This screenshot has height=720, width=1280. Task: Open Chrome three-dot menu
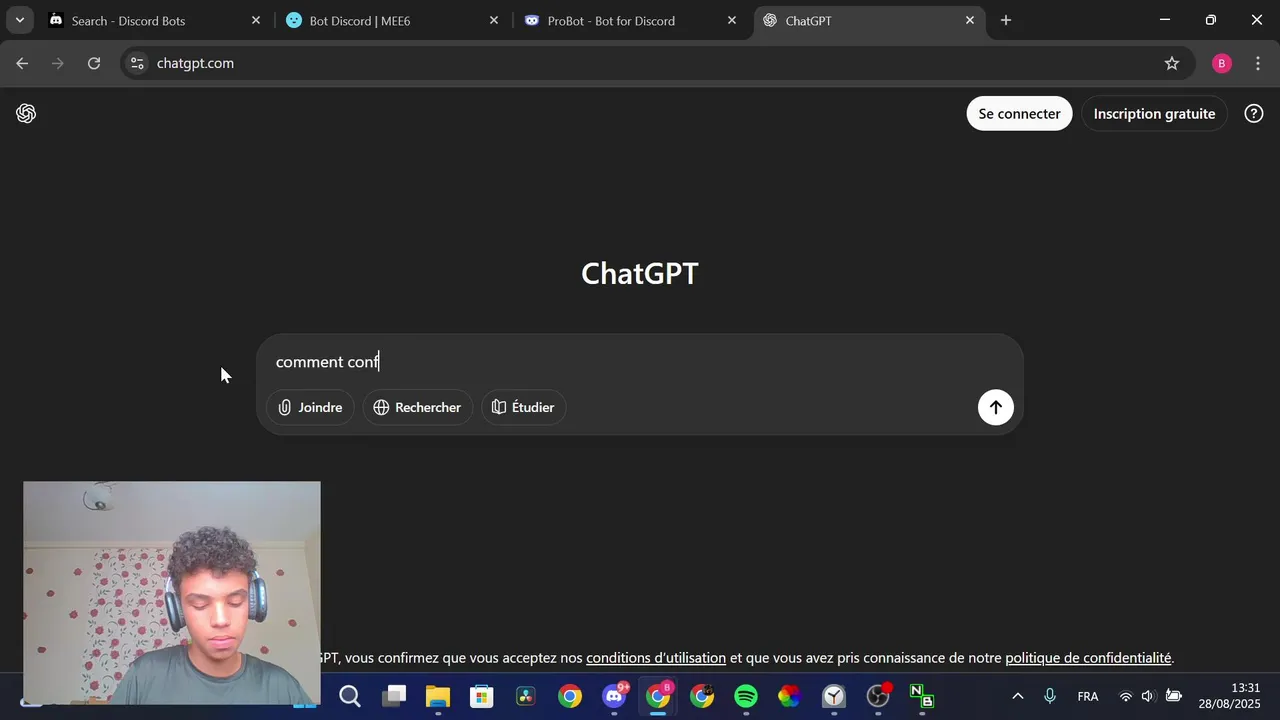(x=1258, y=63)
